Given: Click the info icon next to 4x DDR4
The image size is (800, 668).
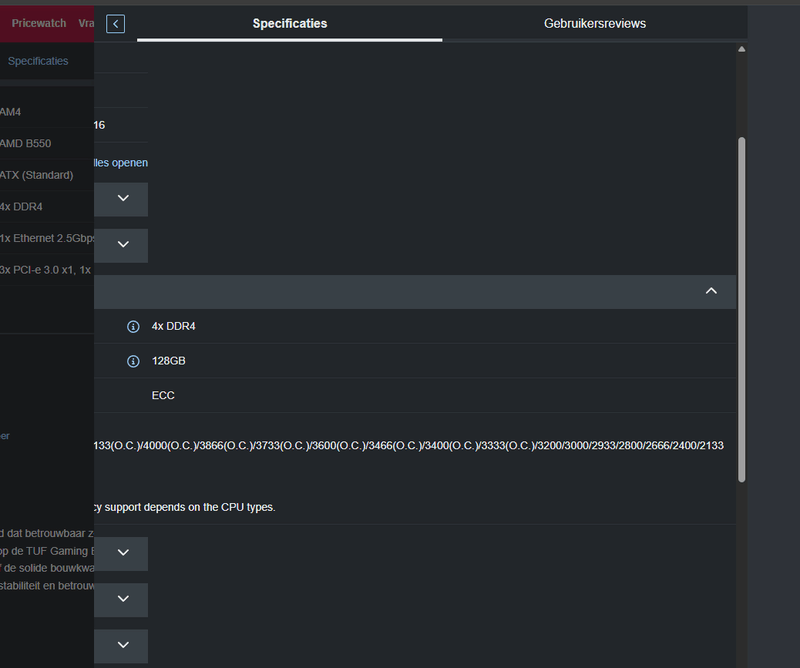Looking at the screenshot, I should 133,327.
